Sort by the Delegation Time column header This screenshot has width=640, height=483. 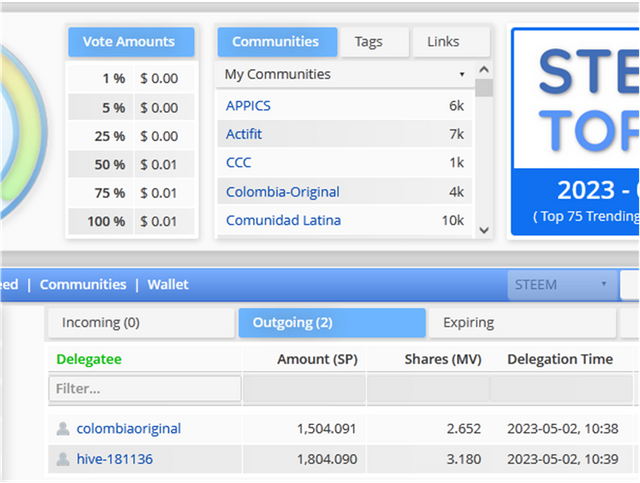pos(560,359)
